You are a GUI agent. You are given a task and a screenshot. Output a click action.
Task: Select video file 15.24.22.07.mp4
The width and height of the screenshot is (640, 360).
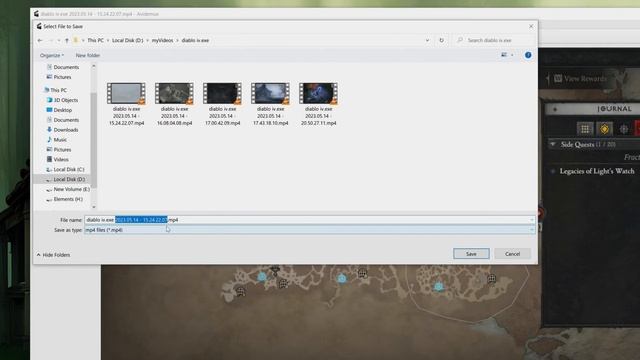point(127,104)
